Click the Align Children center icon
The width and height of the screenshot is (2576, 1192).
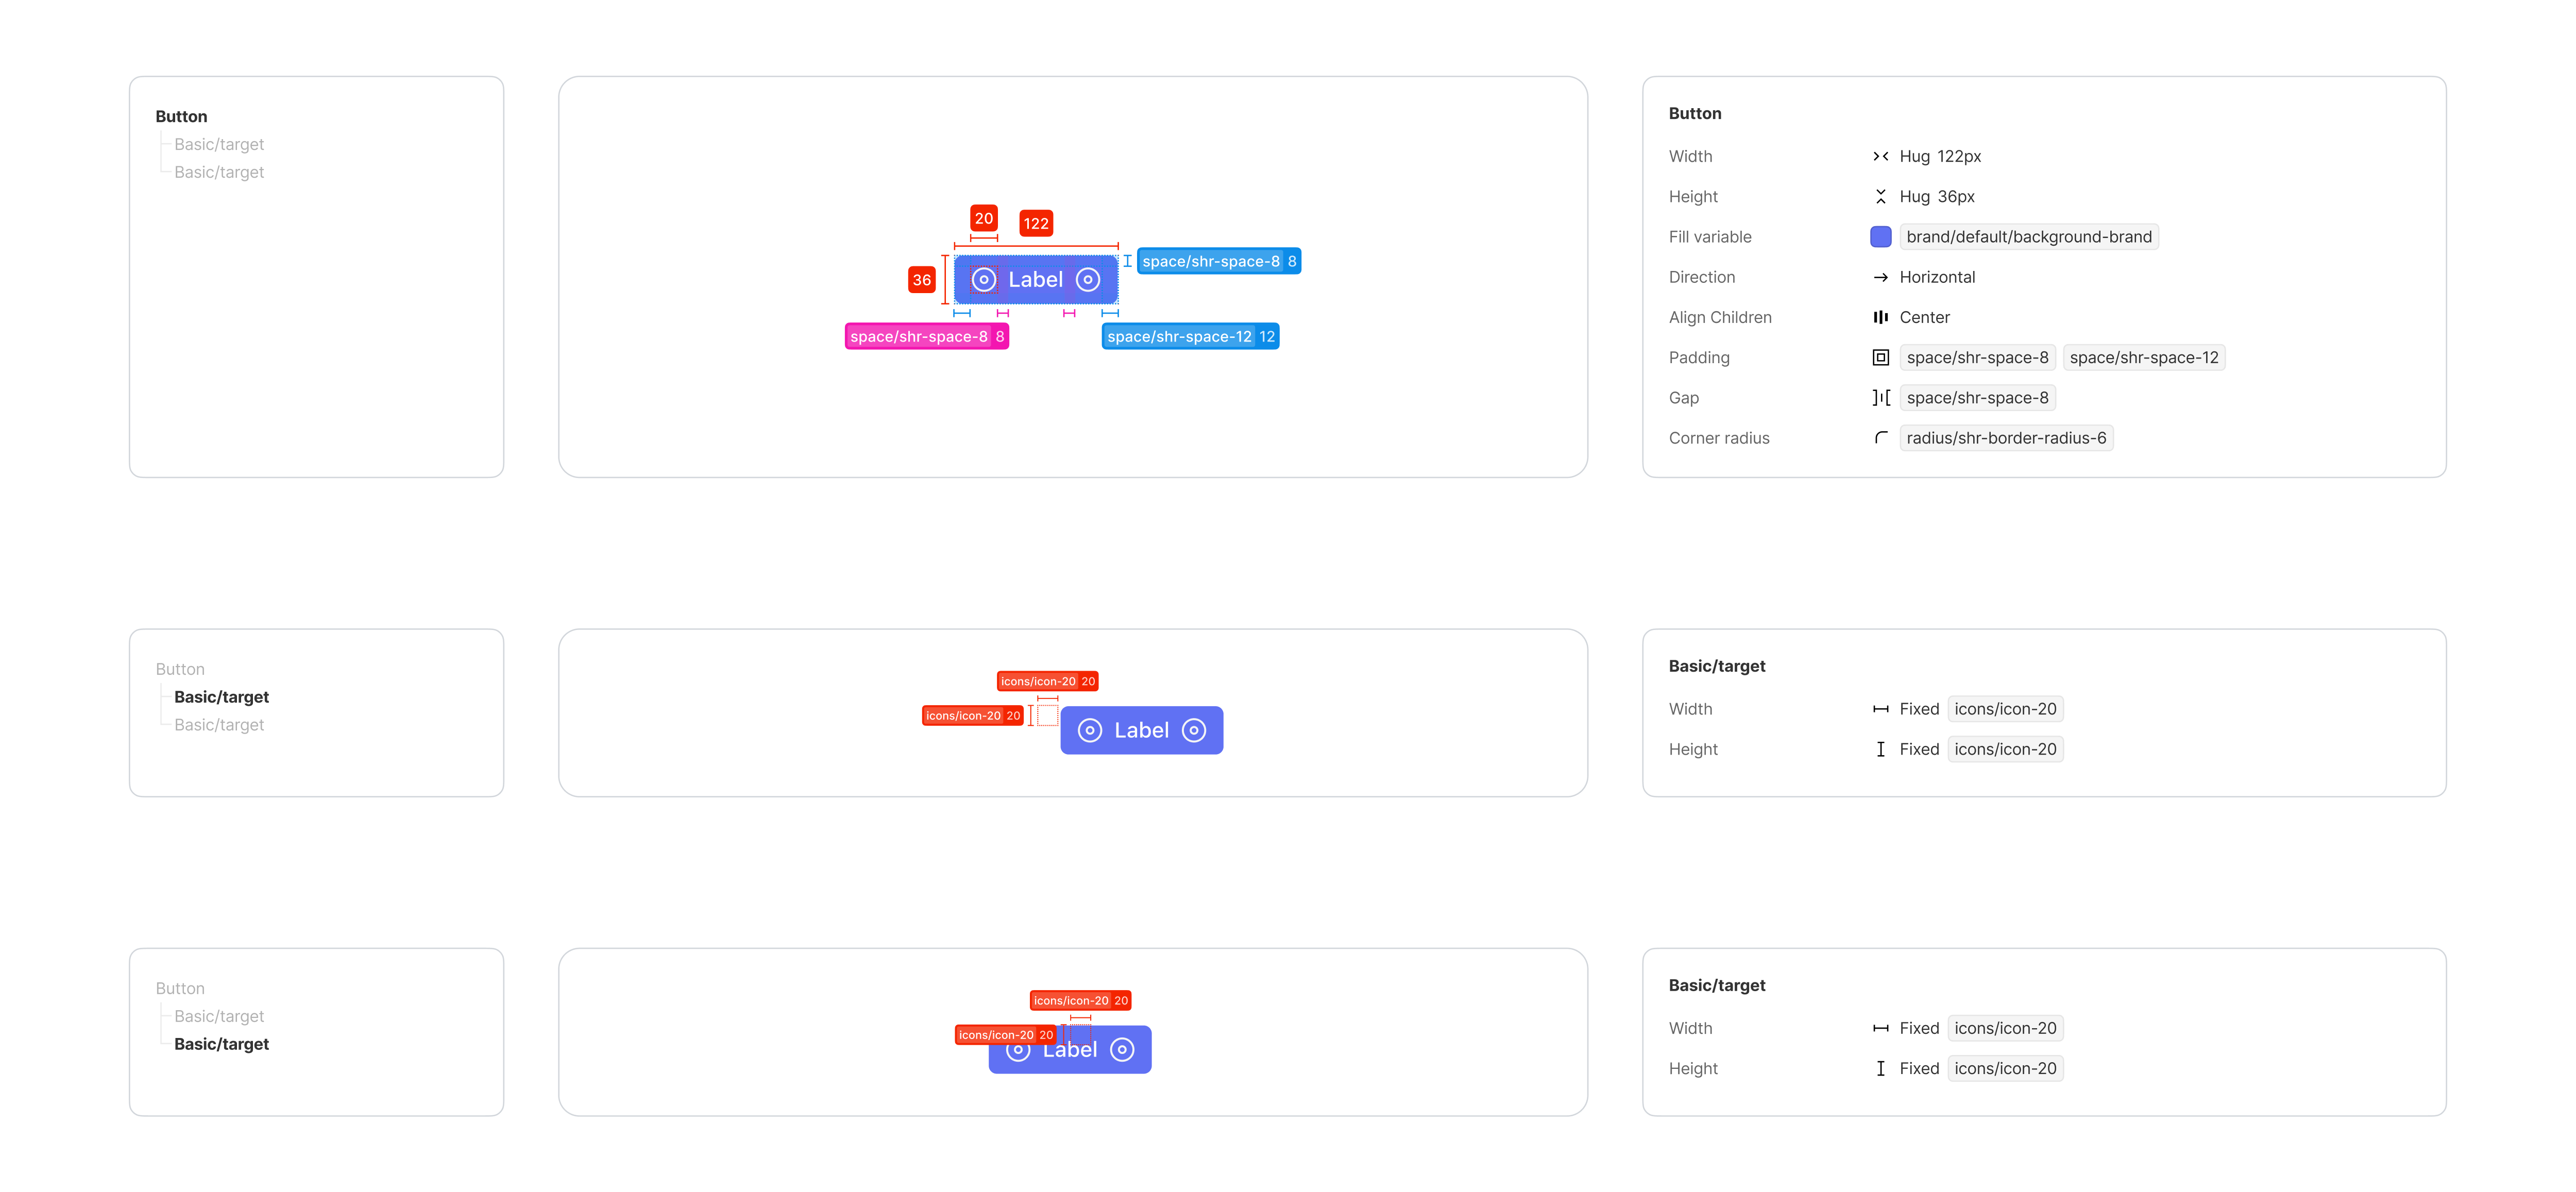click(1880, 317)
